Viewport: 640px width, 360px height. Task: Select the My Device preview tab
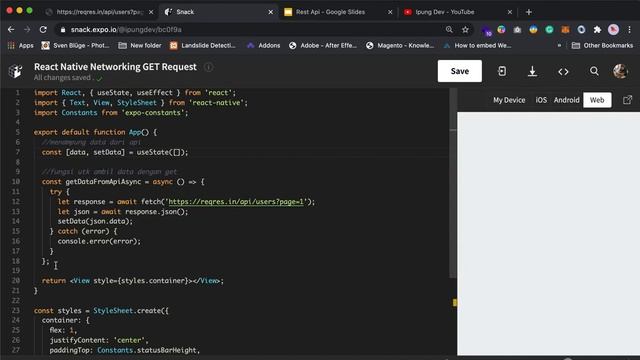509,100
